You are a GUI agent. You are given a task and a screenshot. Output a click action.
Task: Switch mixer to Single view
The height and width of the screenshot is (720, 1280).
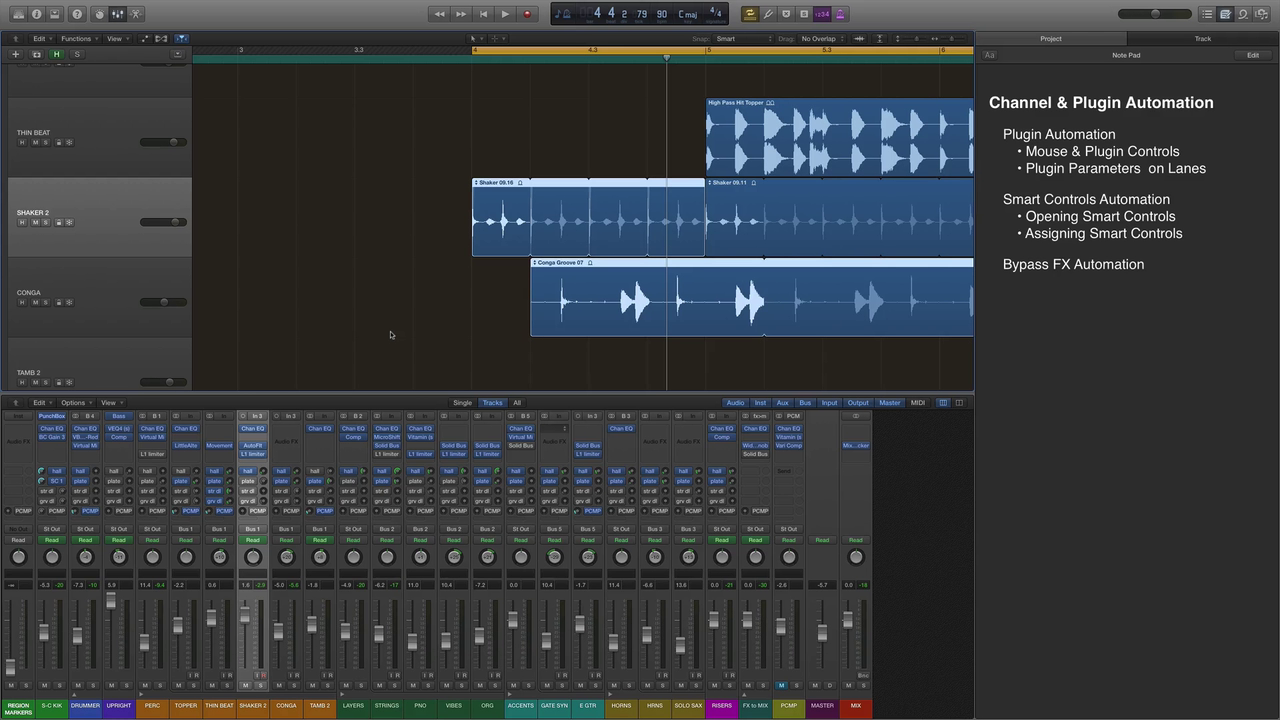tap(462, 403)
